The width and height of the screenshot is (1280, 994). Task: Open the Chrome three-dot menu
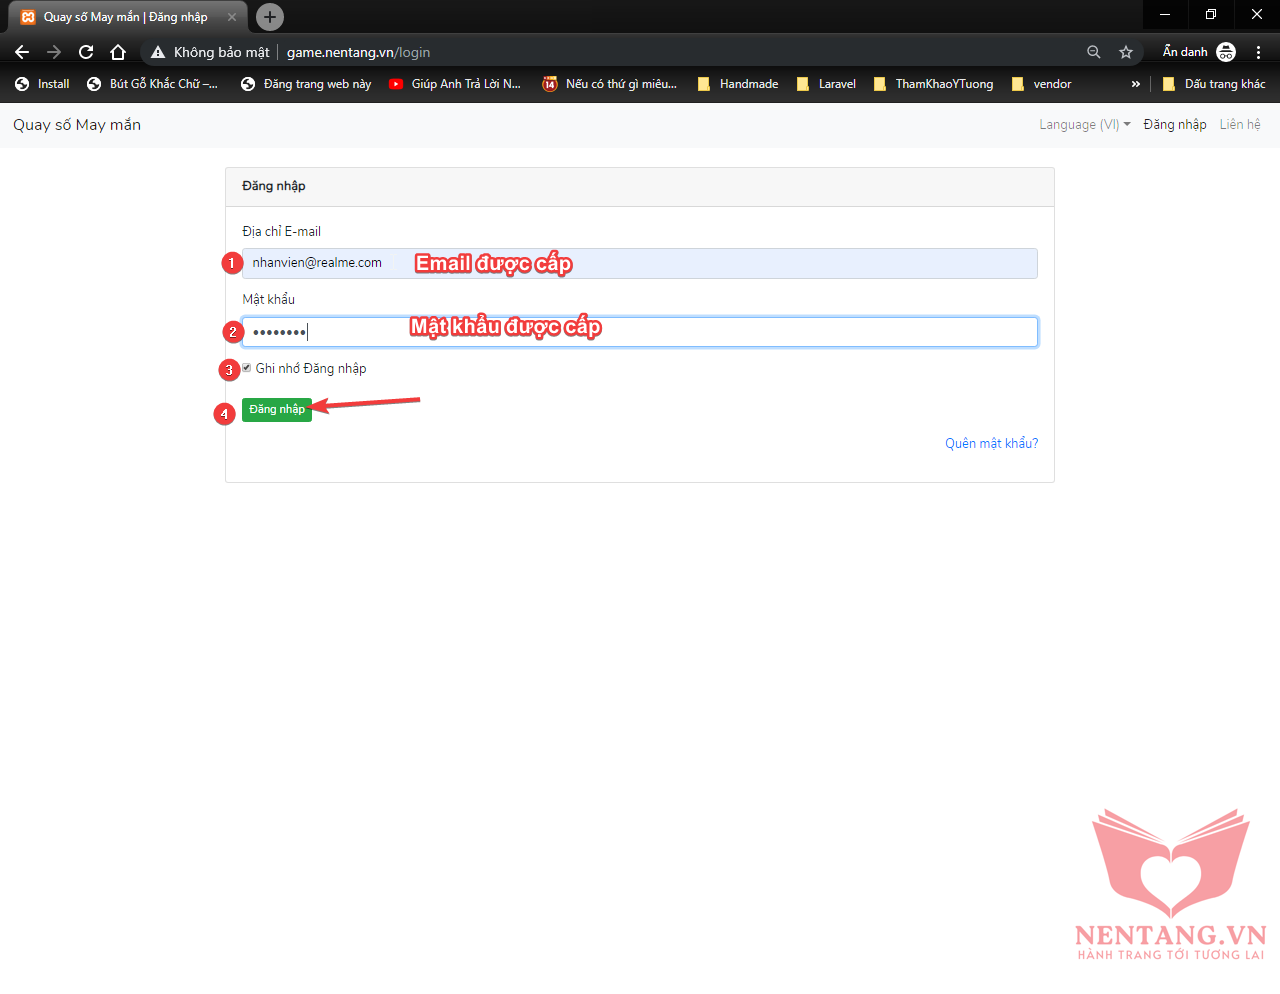[1258, 52]
